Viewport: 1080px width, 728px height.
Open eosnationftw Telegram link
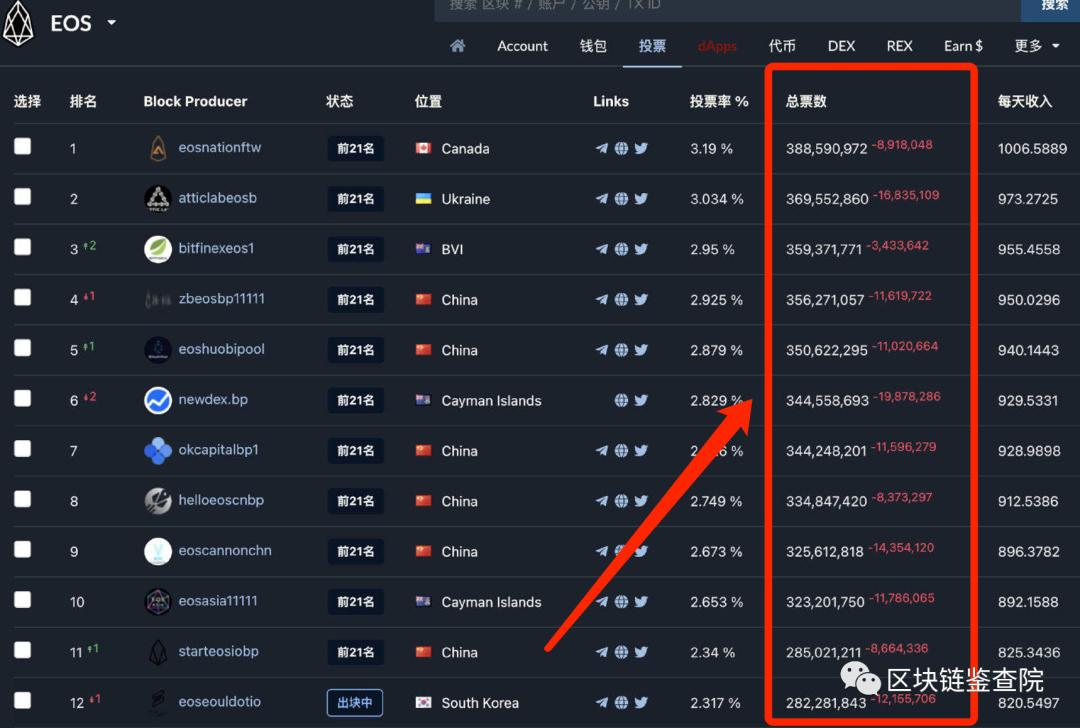click(x=601, y=148)
